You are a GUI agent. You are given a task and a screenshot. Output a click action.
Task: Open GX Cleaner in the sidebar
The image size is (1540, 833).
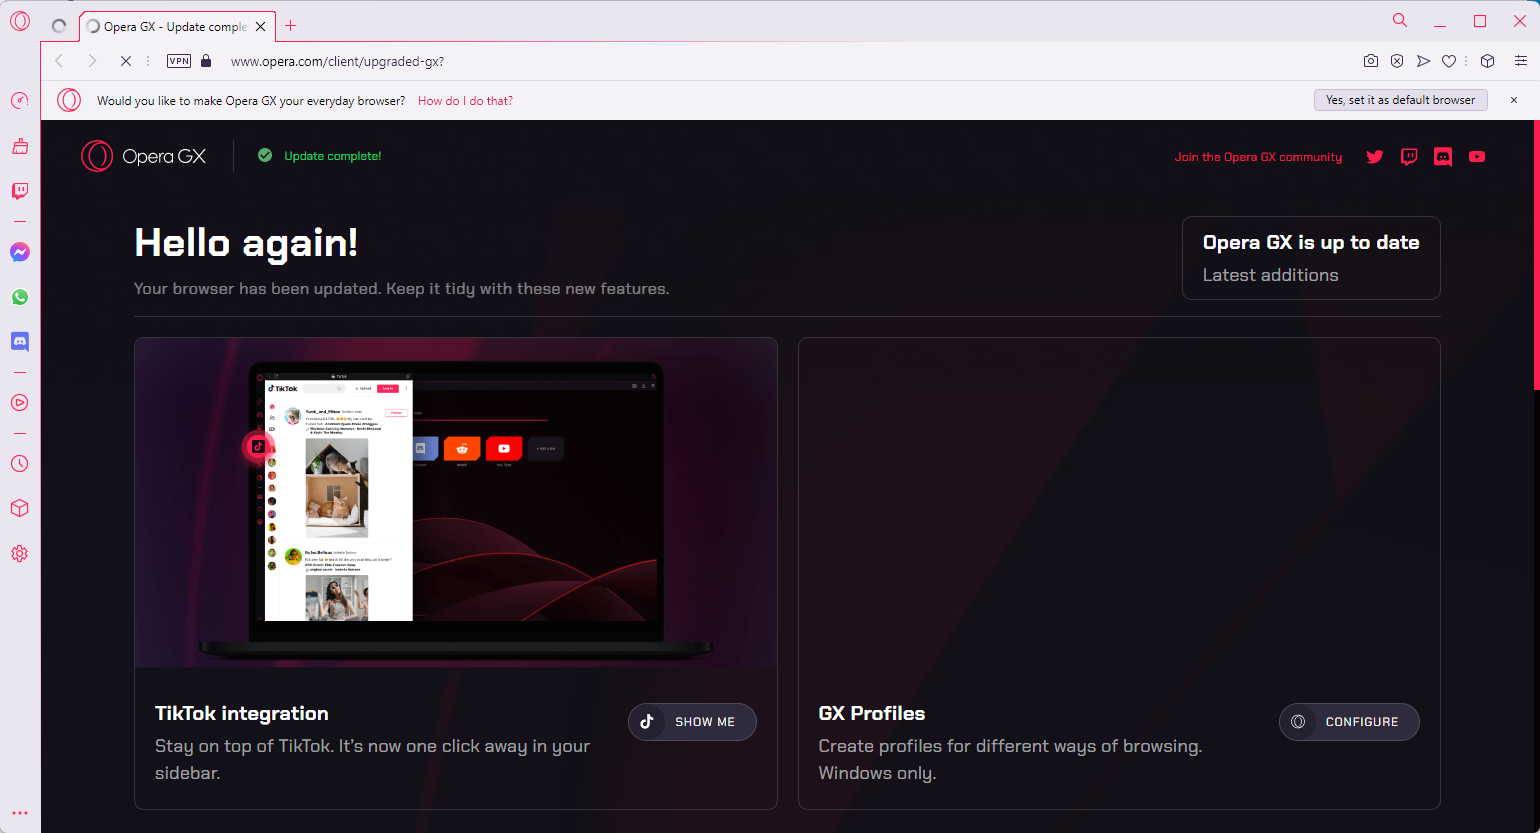(20, 146)
